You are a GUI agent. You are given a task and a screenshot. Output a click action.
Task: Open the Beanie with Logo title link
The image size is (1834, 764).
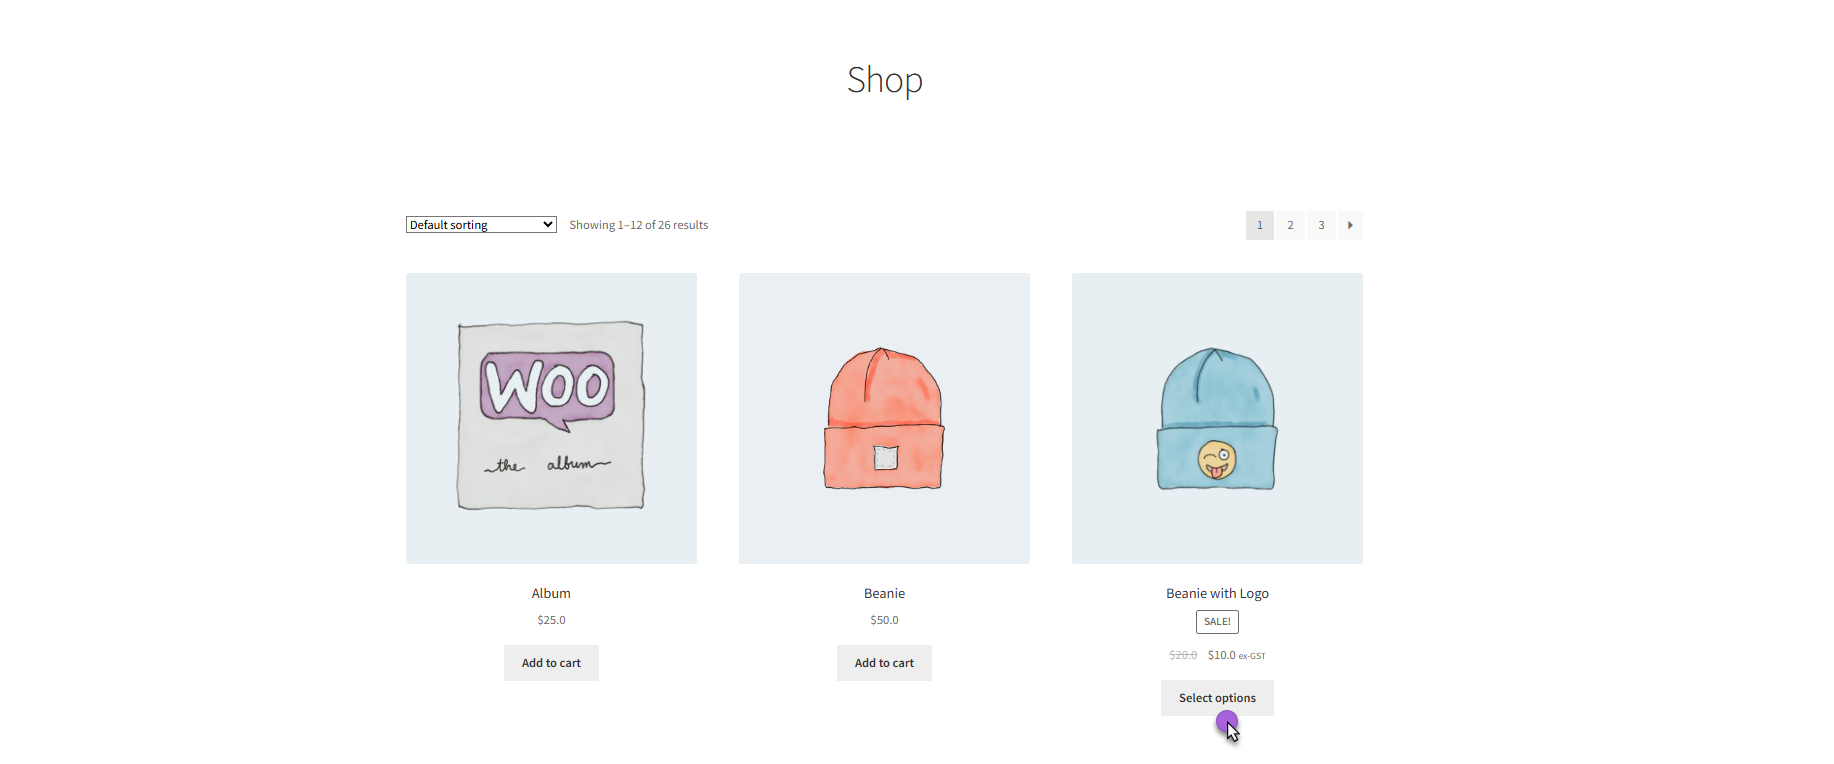[x=1217, y=593]
